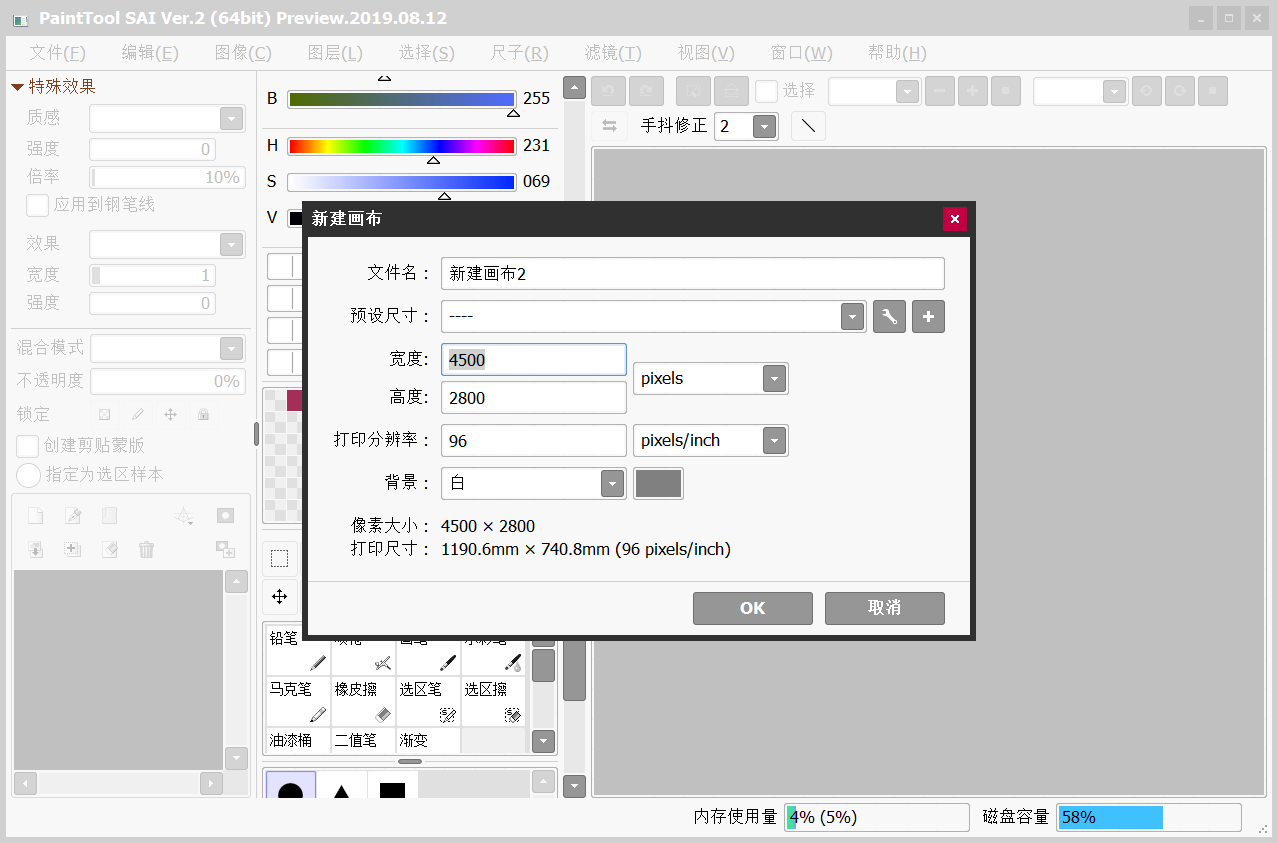Open the pixels/inch resolution unit dropdown

(775, 441)
